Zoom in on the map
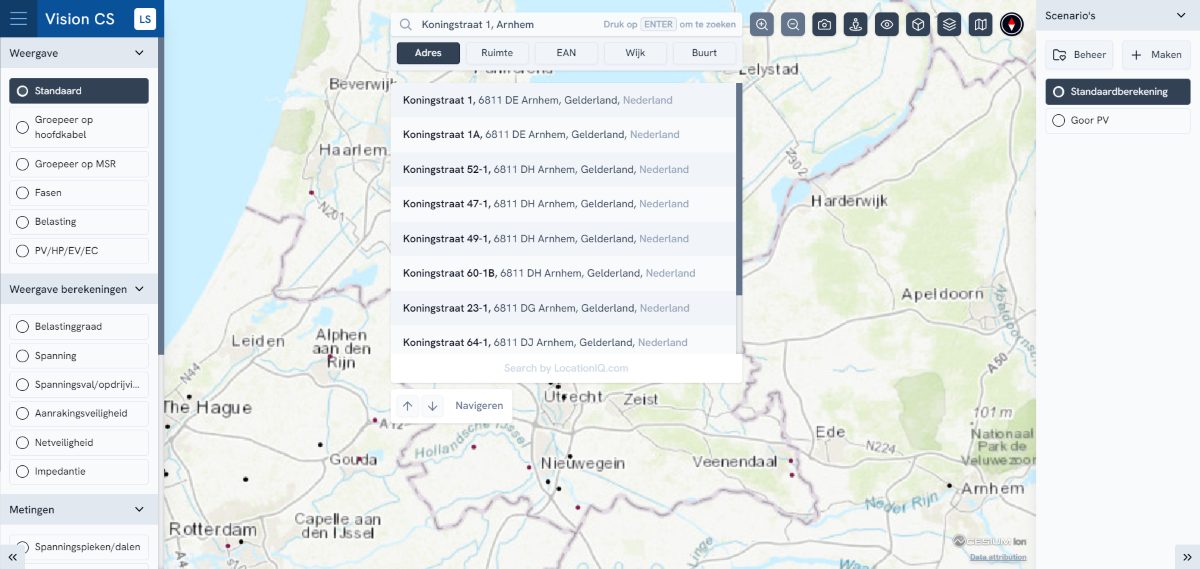1200x569 pixels. [x=762, y=25]
